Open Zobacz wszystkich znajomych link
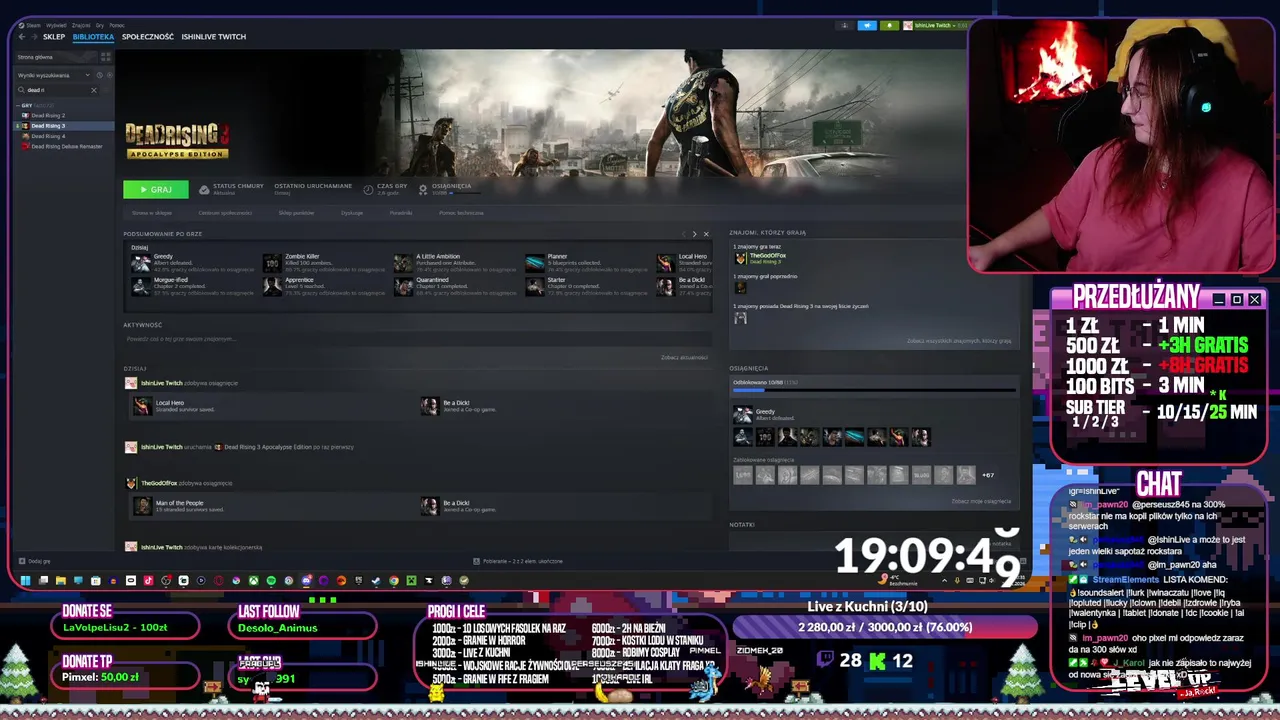1280x720 pixels. (x=959, y=341)
